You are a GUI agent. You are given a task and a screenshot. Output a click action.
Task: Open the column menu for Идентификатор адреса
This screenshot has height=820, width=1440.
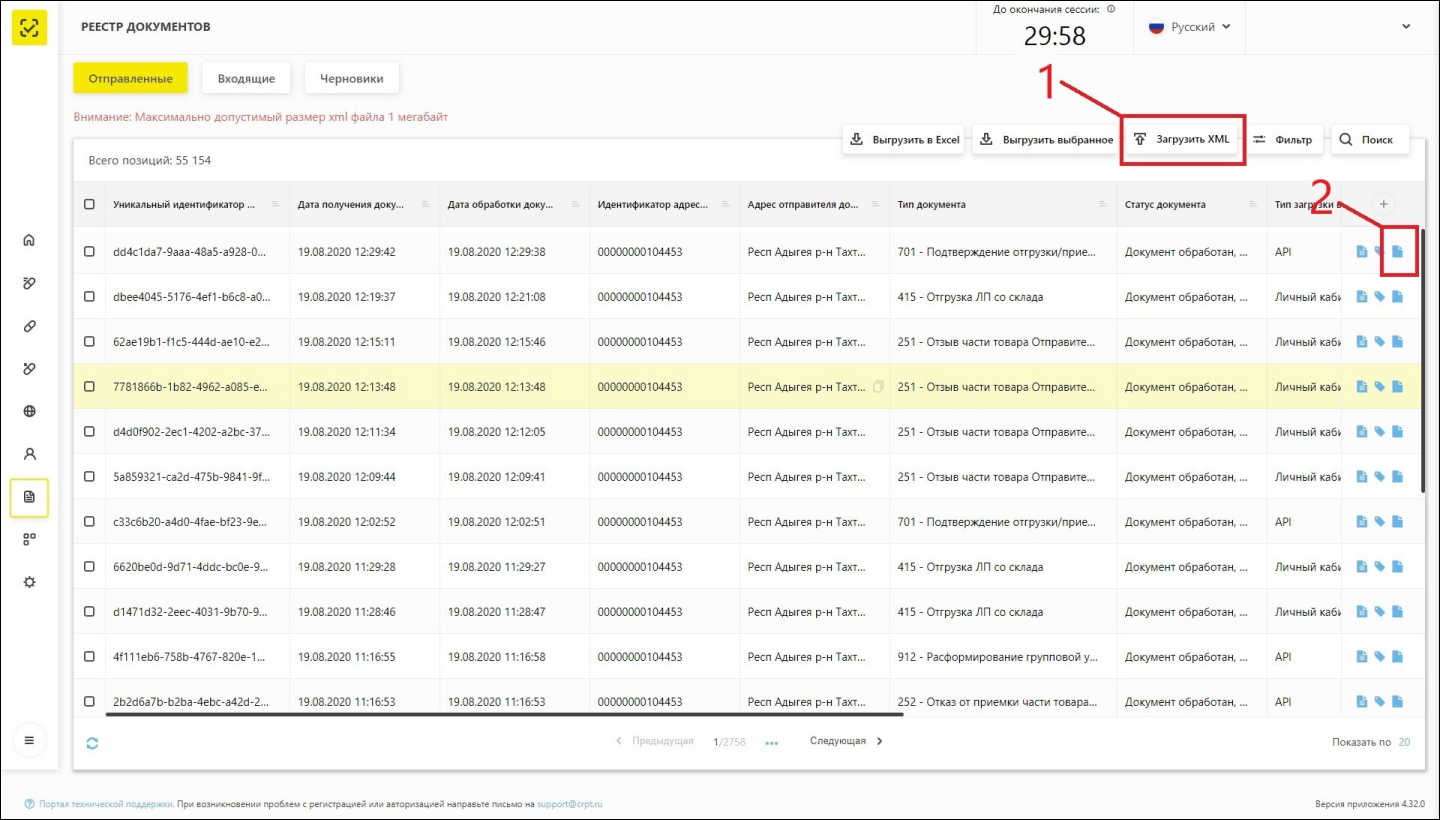click(x=726, y=204)
